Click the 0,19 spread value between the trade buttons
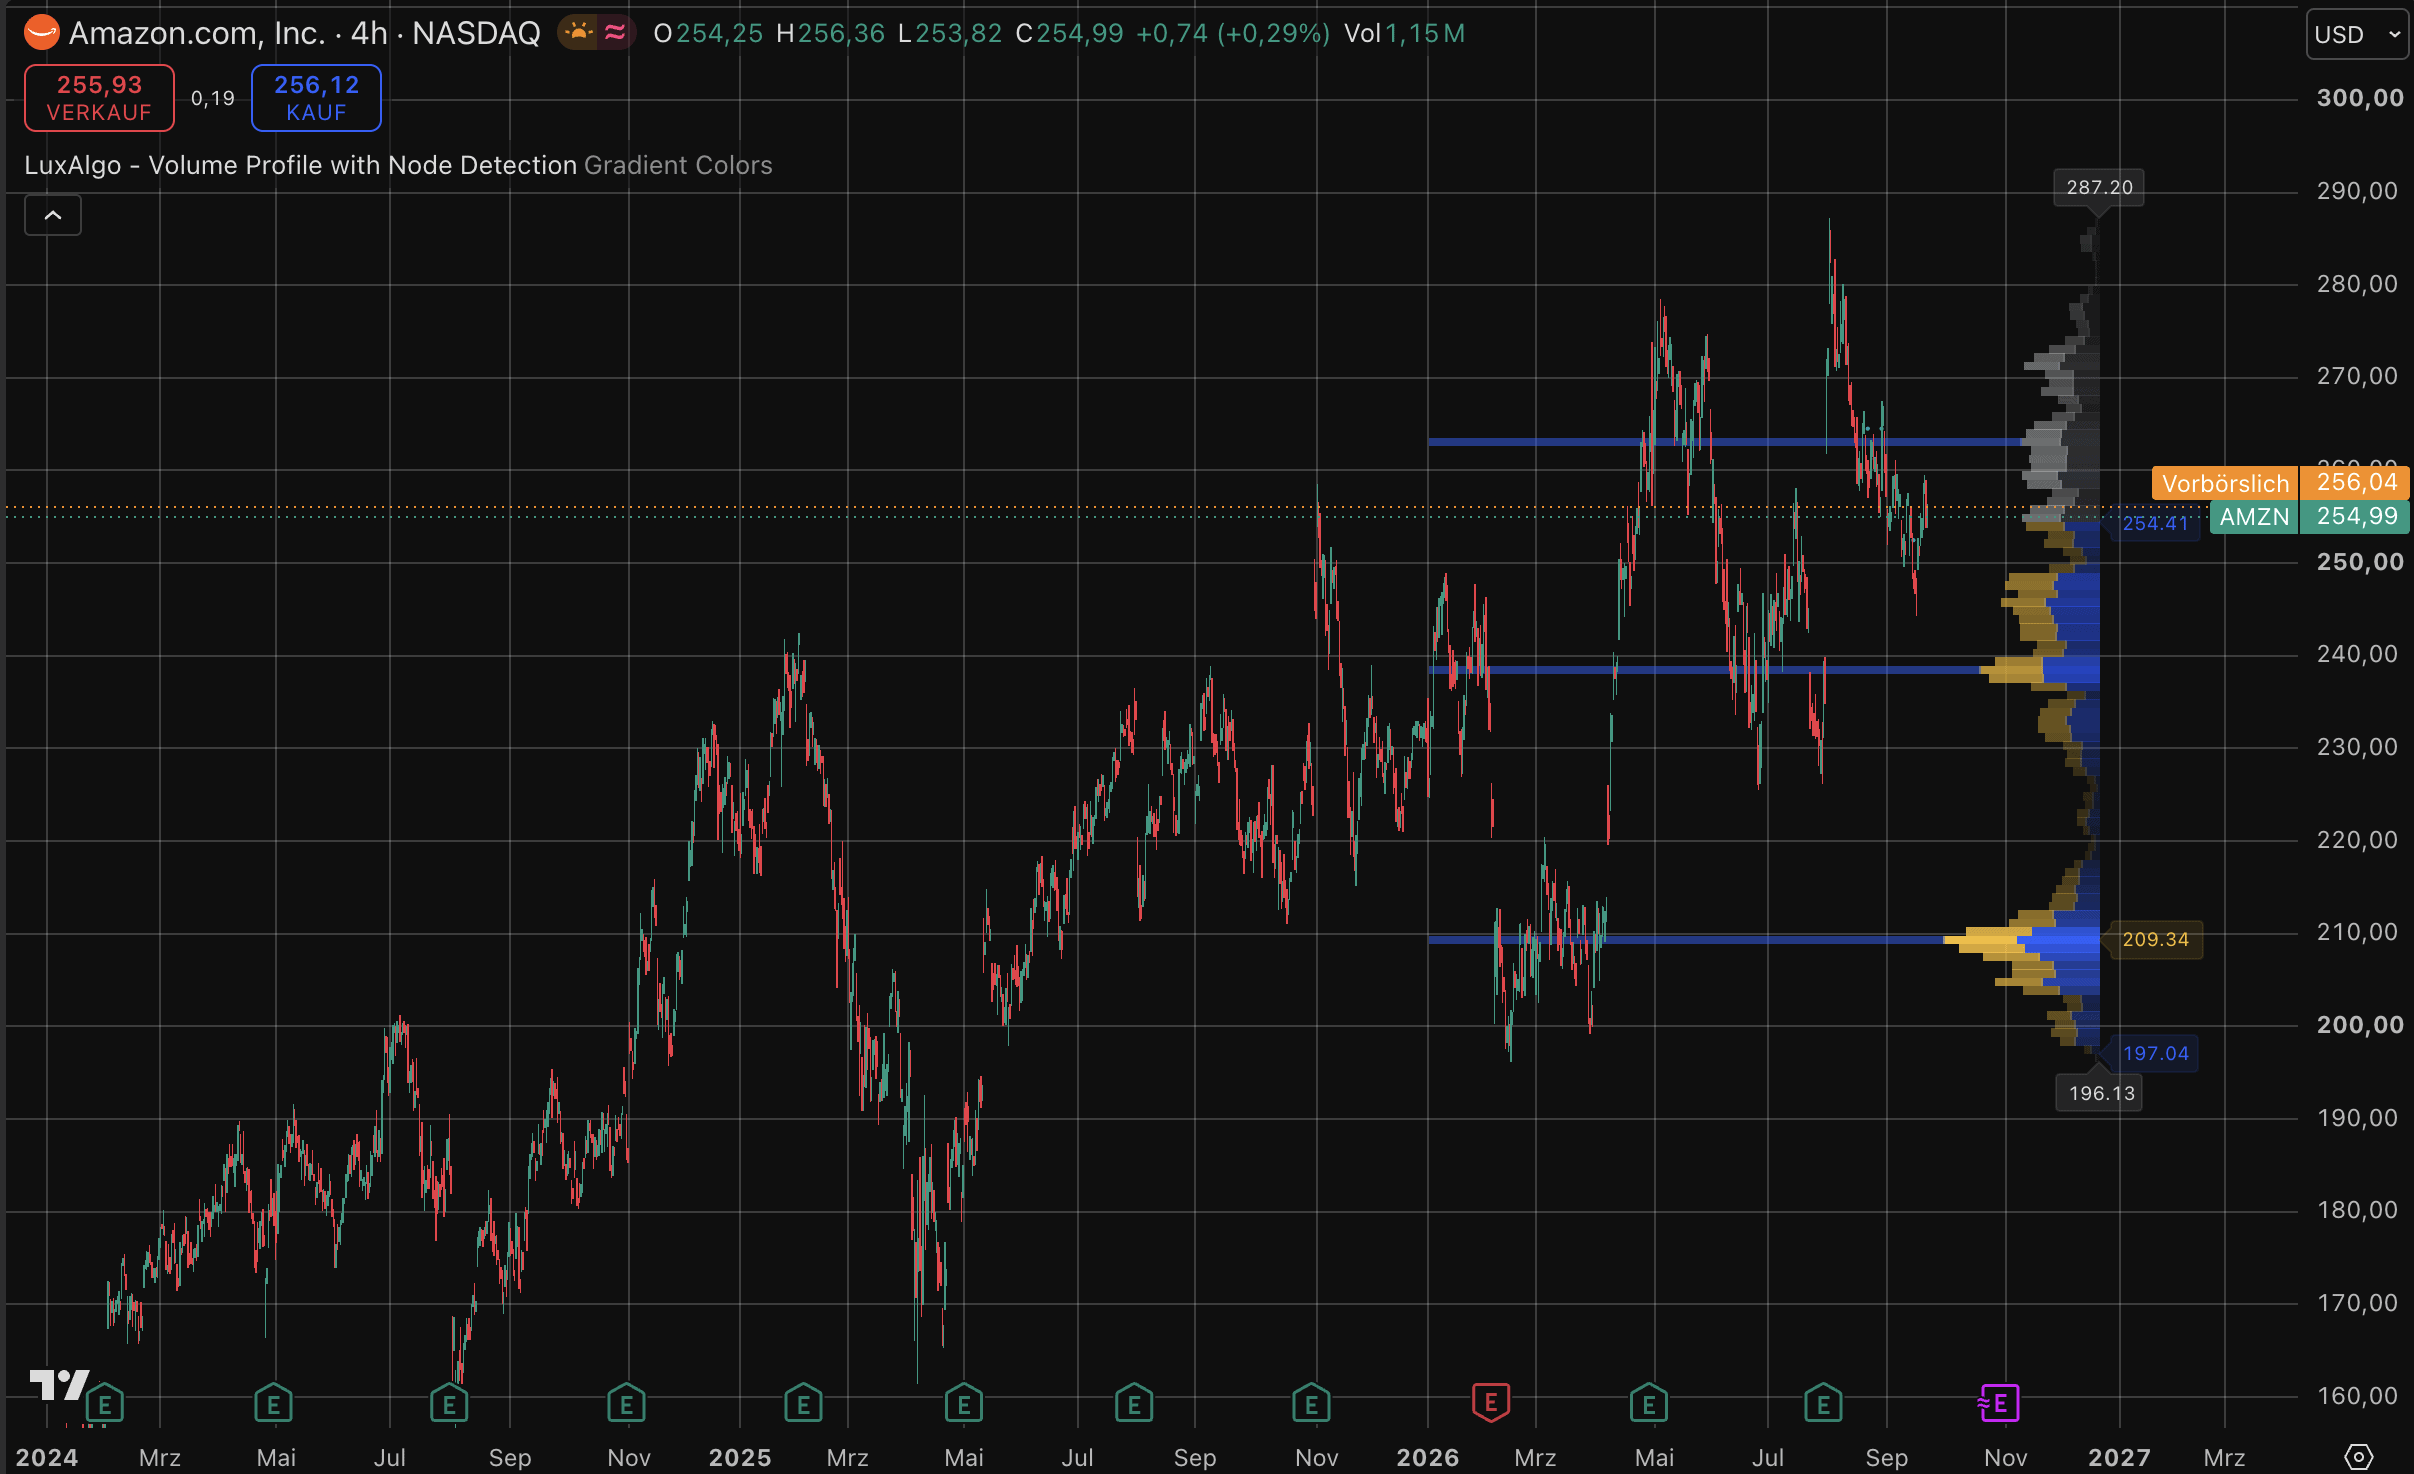Viewport: 2414px width, 1474px height. (213, 98)
